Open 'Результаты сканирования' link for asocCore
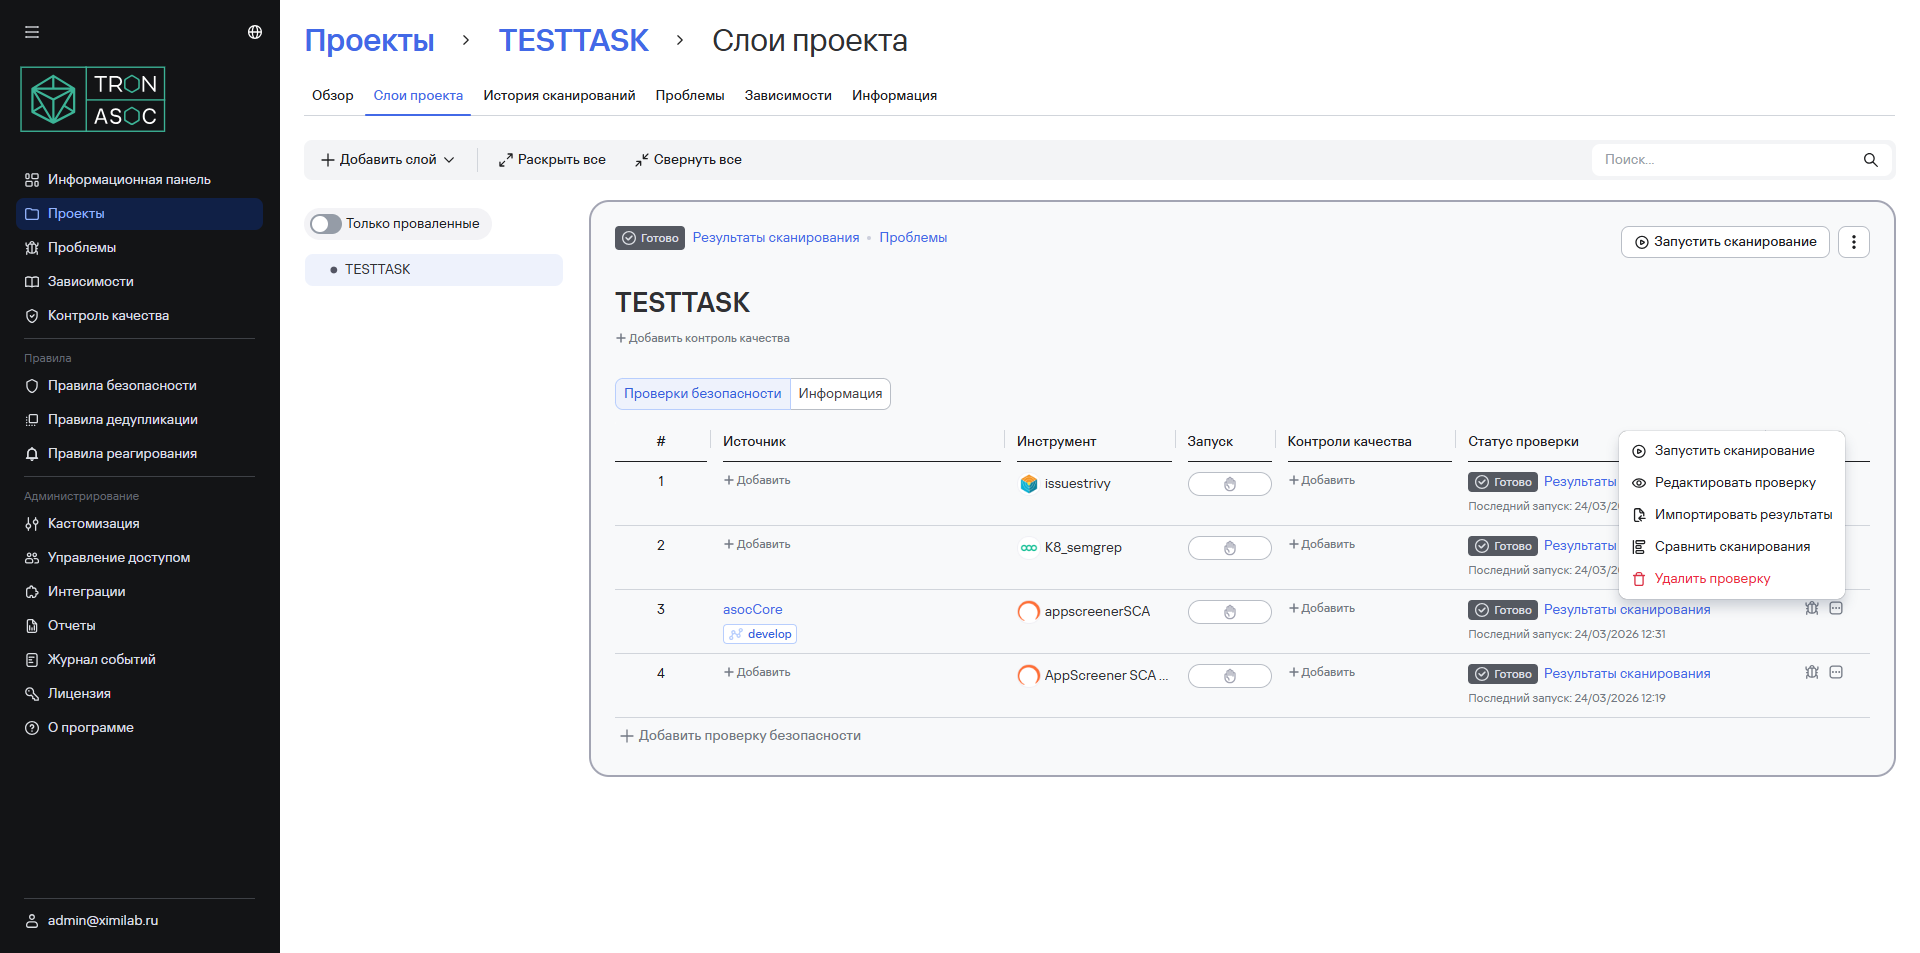The image size is (1920, 953). pos(1627,609)
